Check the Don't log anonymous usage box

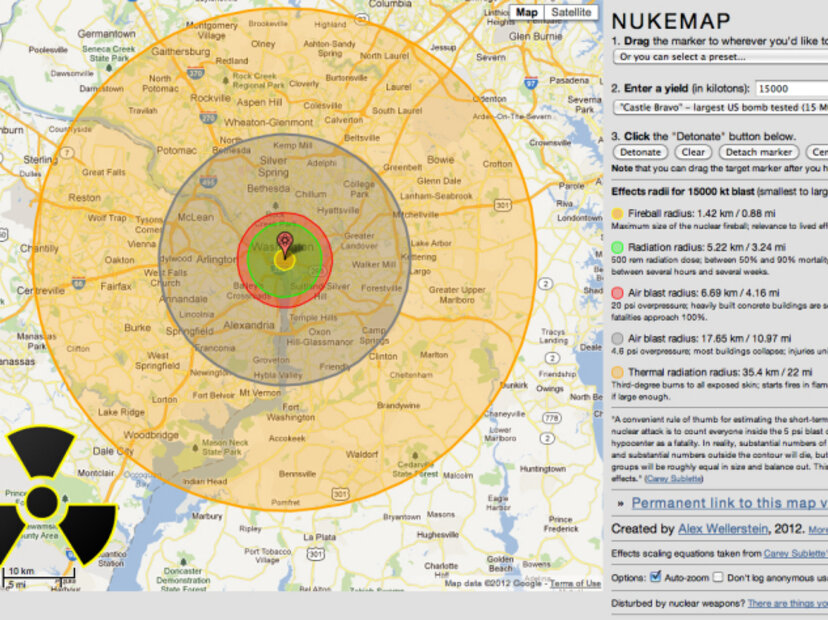[x=718, y=577]
